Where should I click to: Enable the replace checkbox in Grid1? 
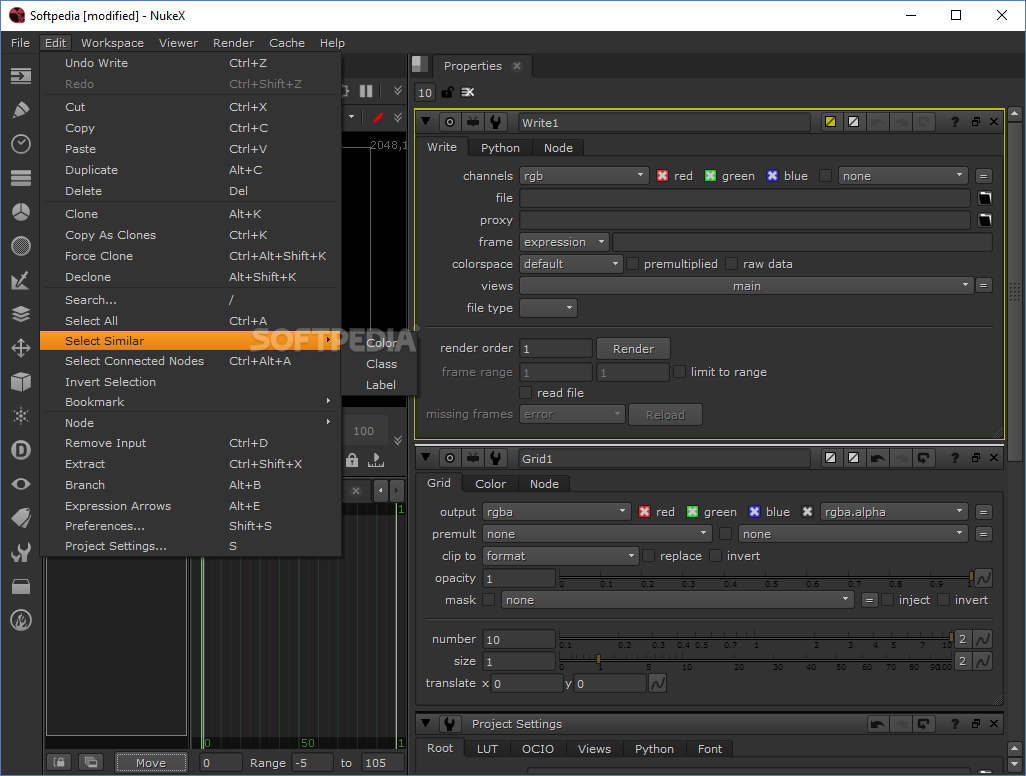(x=648, y=556)
